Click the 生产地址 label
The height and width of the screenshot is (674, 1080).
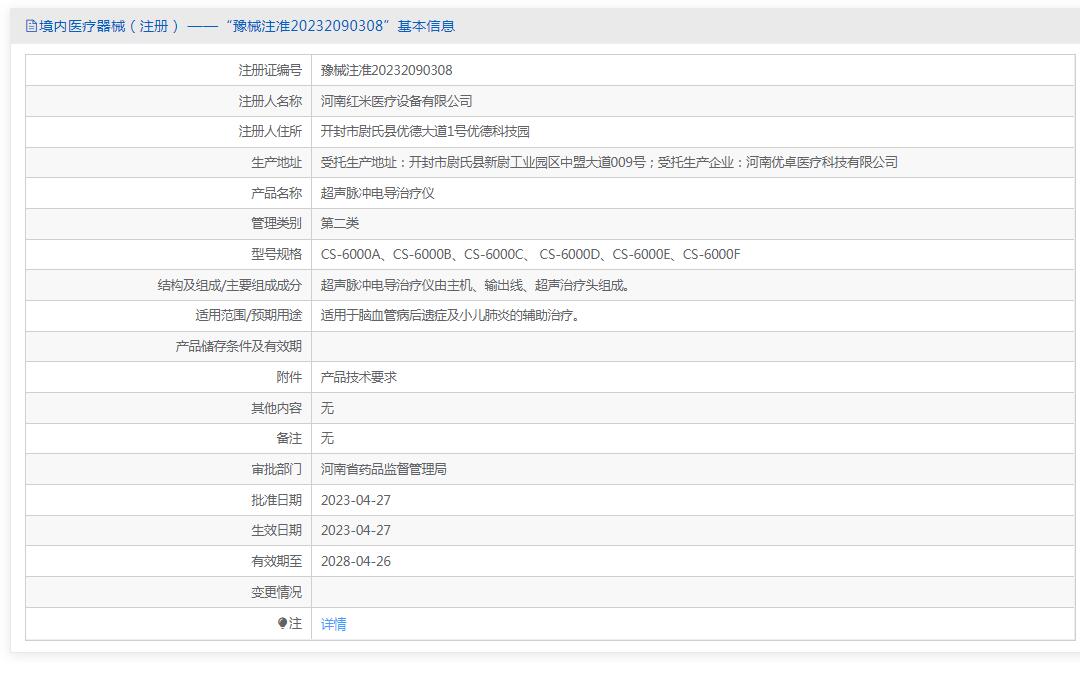click(276, 162)
